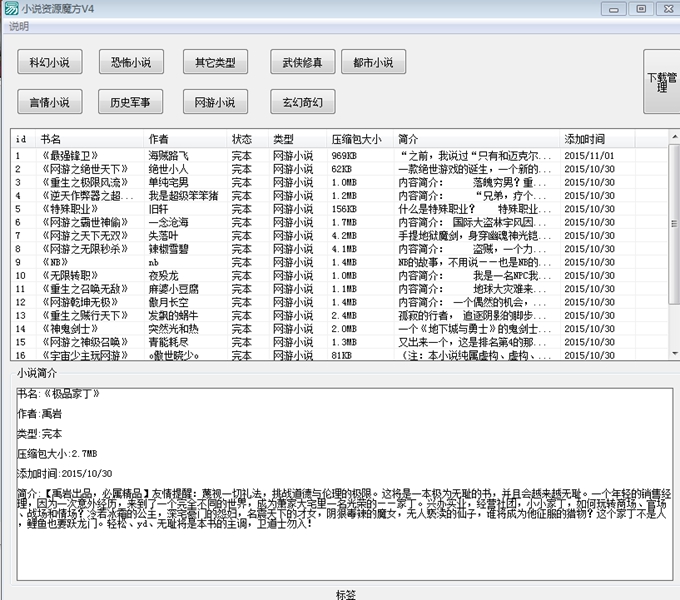Click the 小说资源魔方V4 app icon
Viewport: 680px width, 600px height.
click(x=11, y=8)
